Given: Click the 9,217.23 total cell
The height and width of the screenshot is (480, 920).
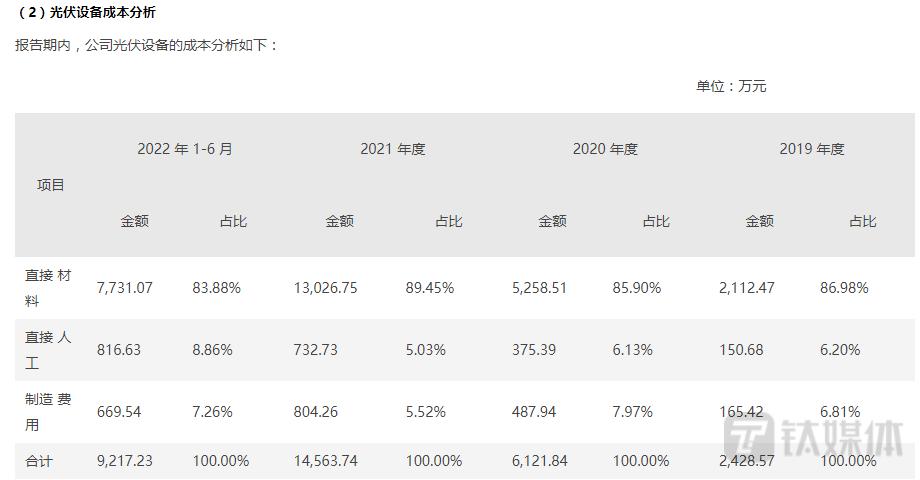Looking at the screenshot, I should (x=124, y=461).
